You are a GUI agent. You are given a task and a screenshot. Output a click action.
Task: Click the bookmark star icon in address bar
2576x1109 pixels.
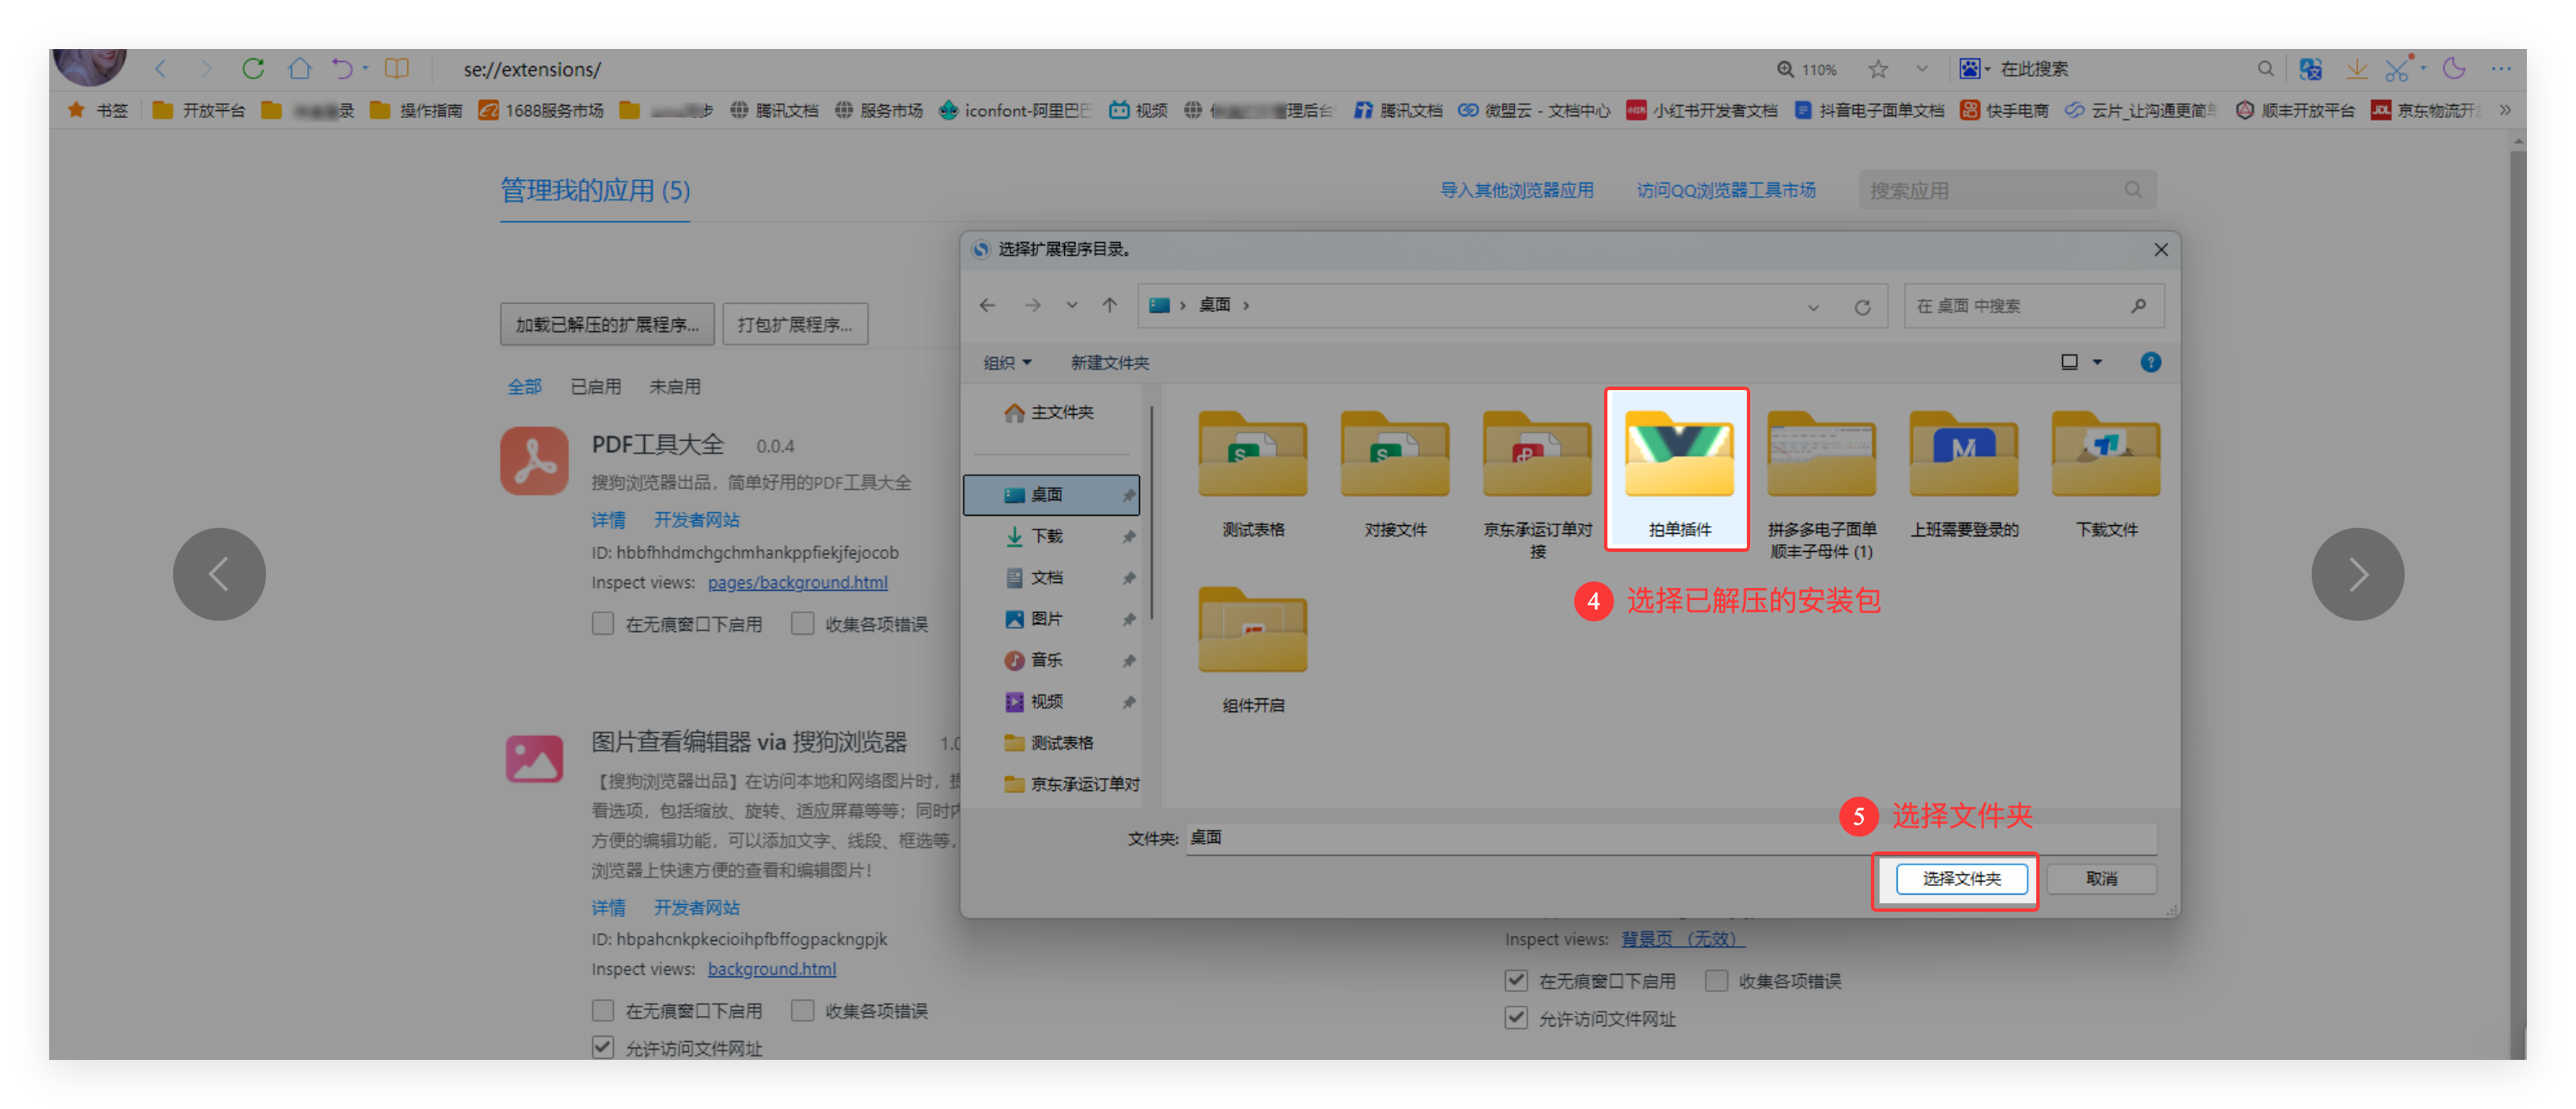coord(1877,69)
